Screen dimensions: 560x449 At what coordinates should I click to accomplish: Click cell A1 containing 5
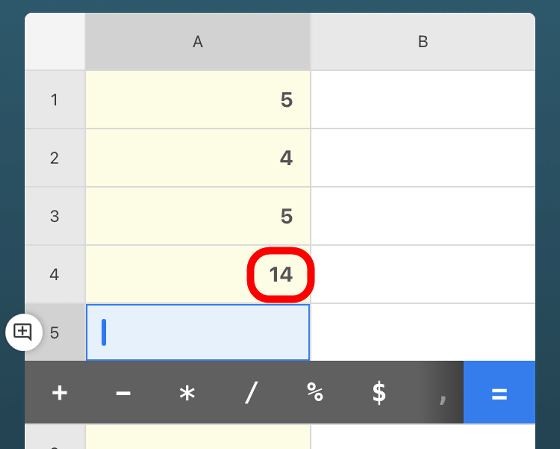click(x=198, y=100)
